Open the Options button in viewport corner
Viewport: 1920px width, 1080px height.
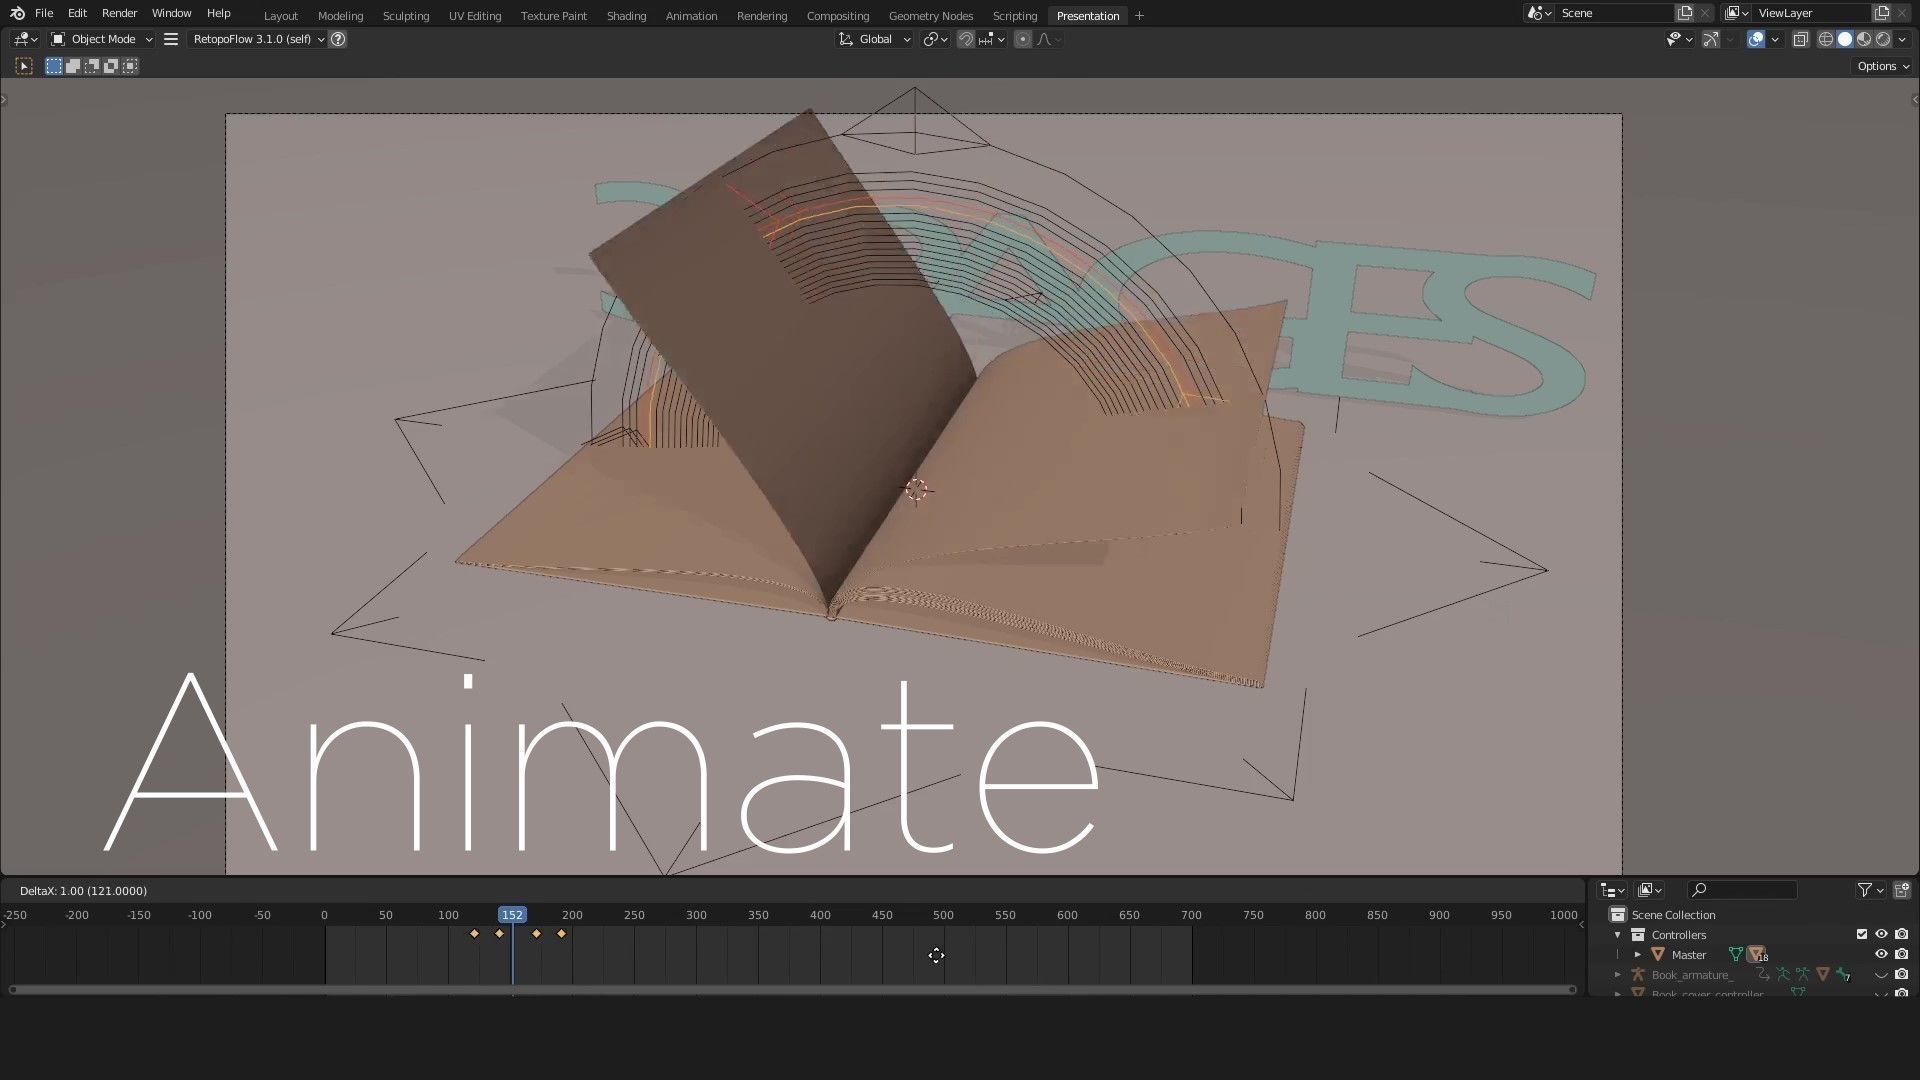click(x=1881, y=65)
